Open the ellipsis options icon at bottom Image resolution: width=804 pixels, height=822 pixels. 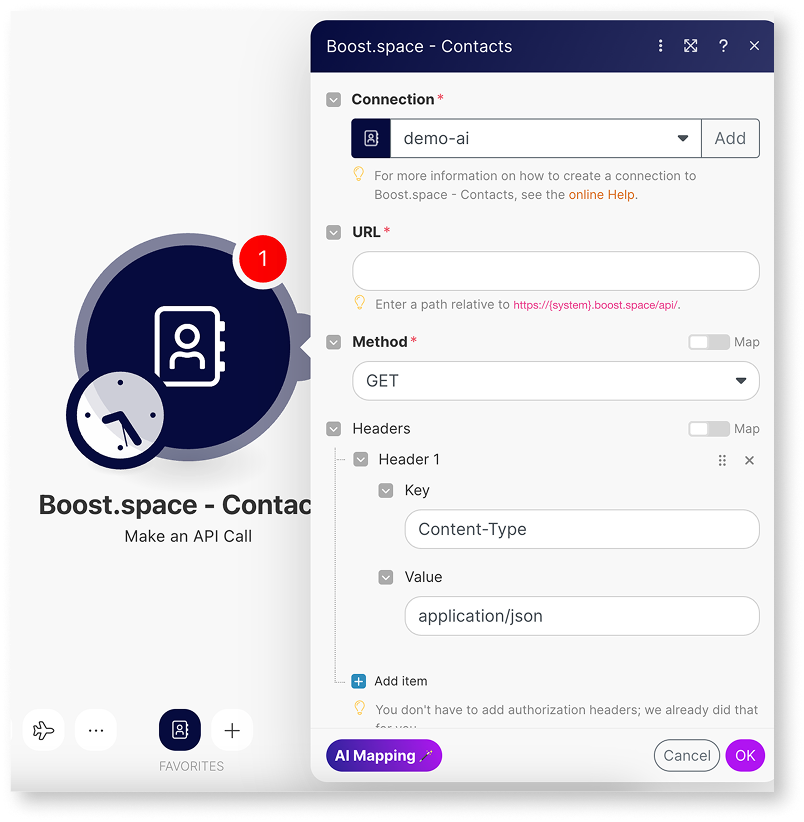point(96,730)
